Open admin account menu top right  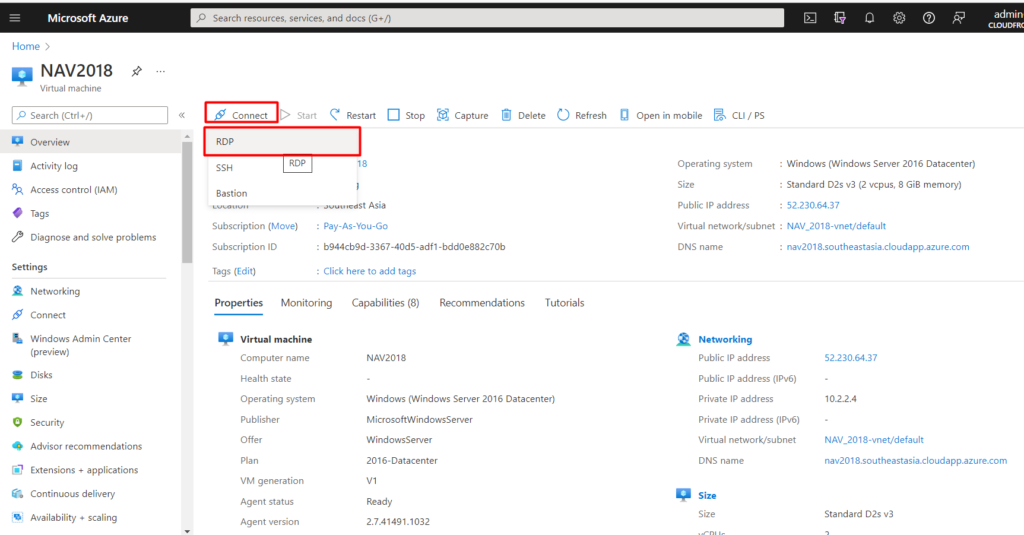[x=1006, y=18]
